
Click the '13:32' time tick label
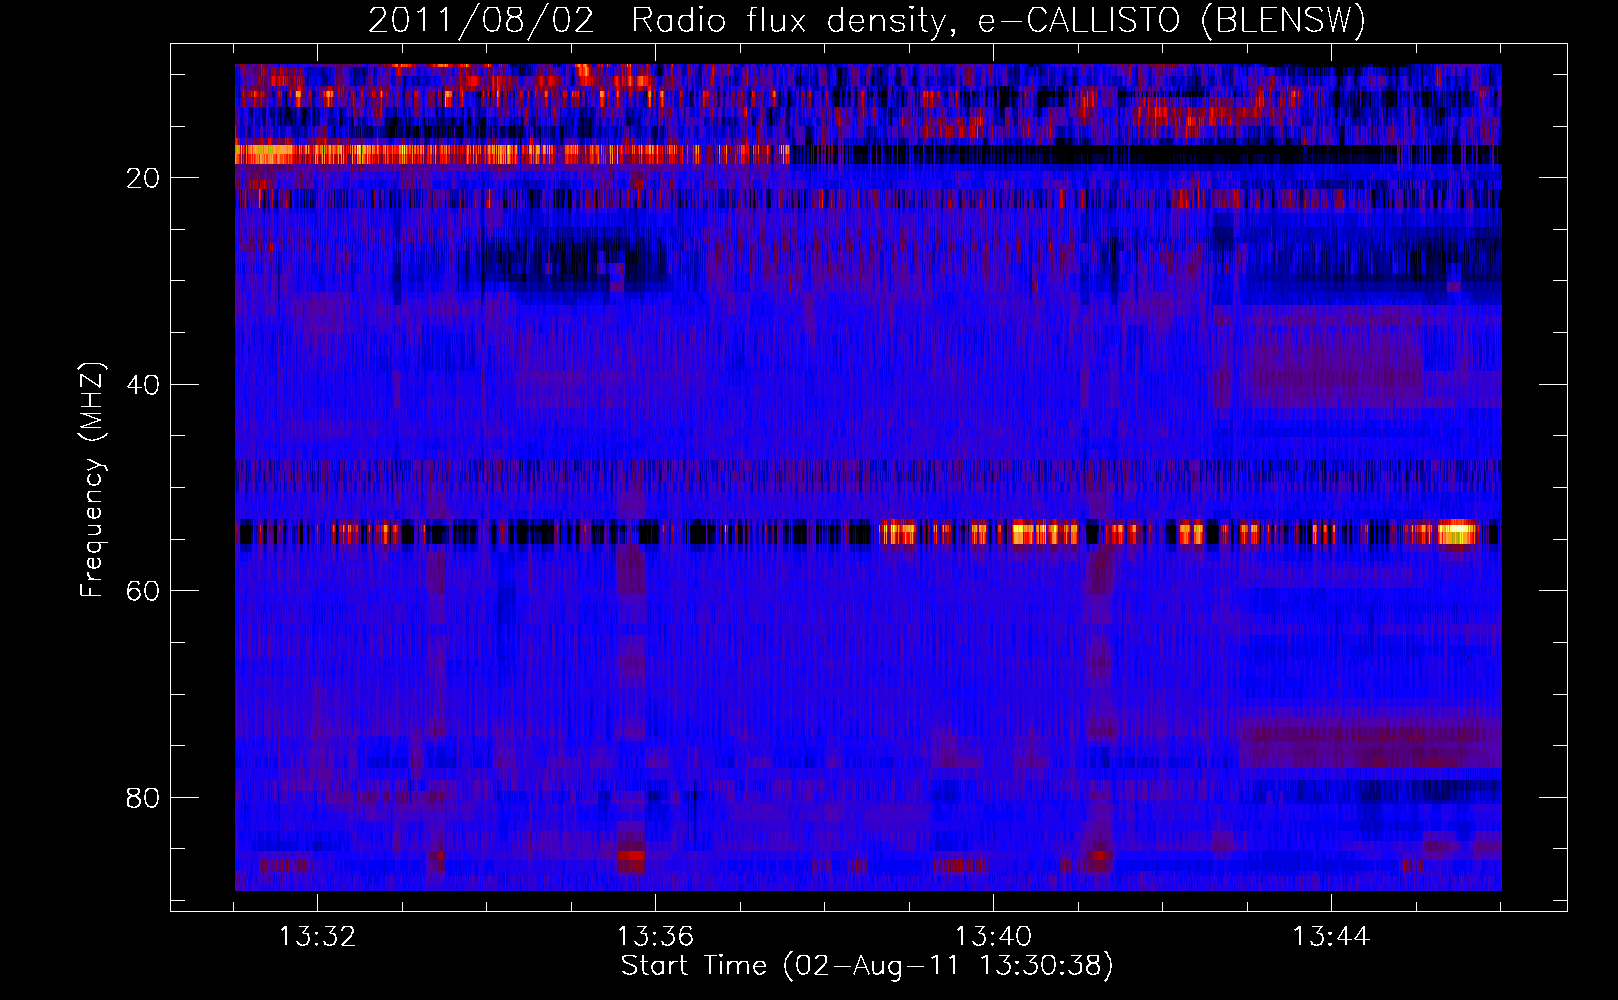(317, 937)
